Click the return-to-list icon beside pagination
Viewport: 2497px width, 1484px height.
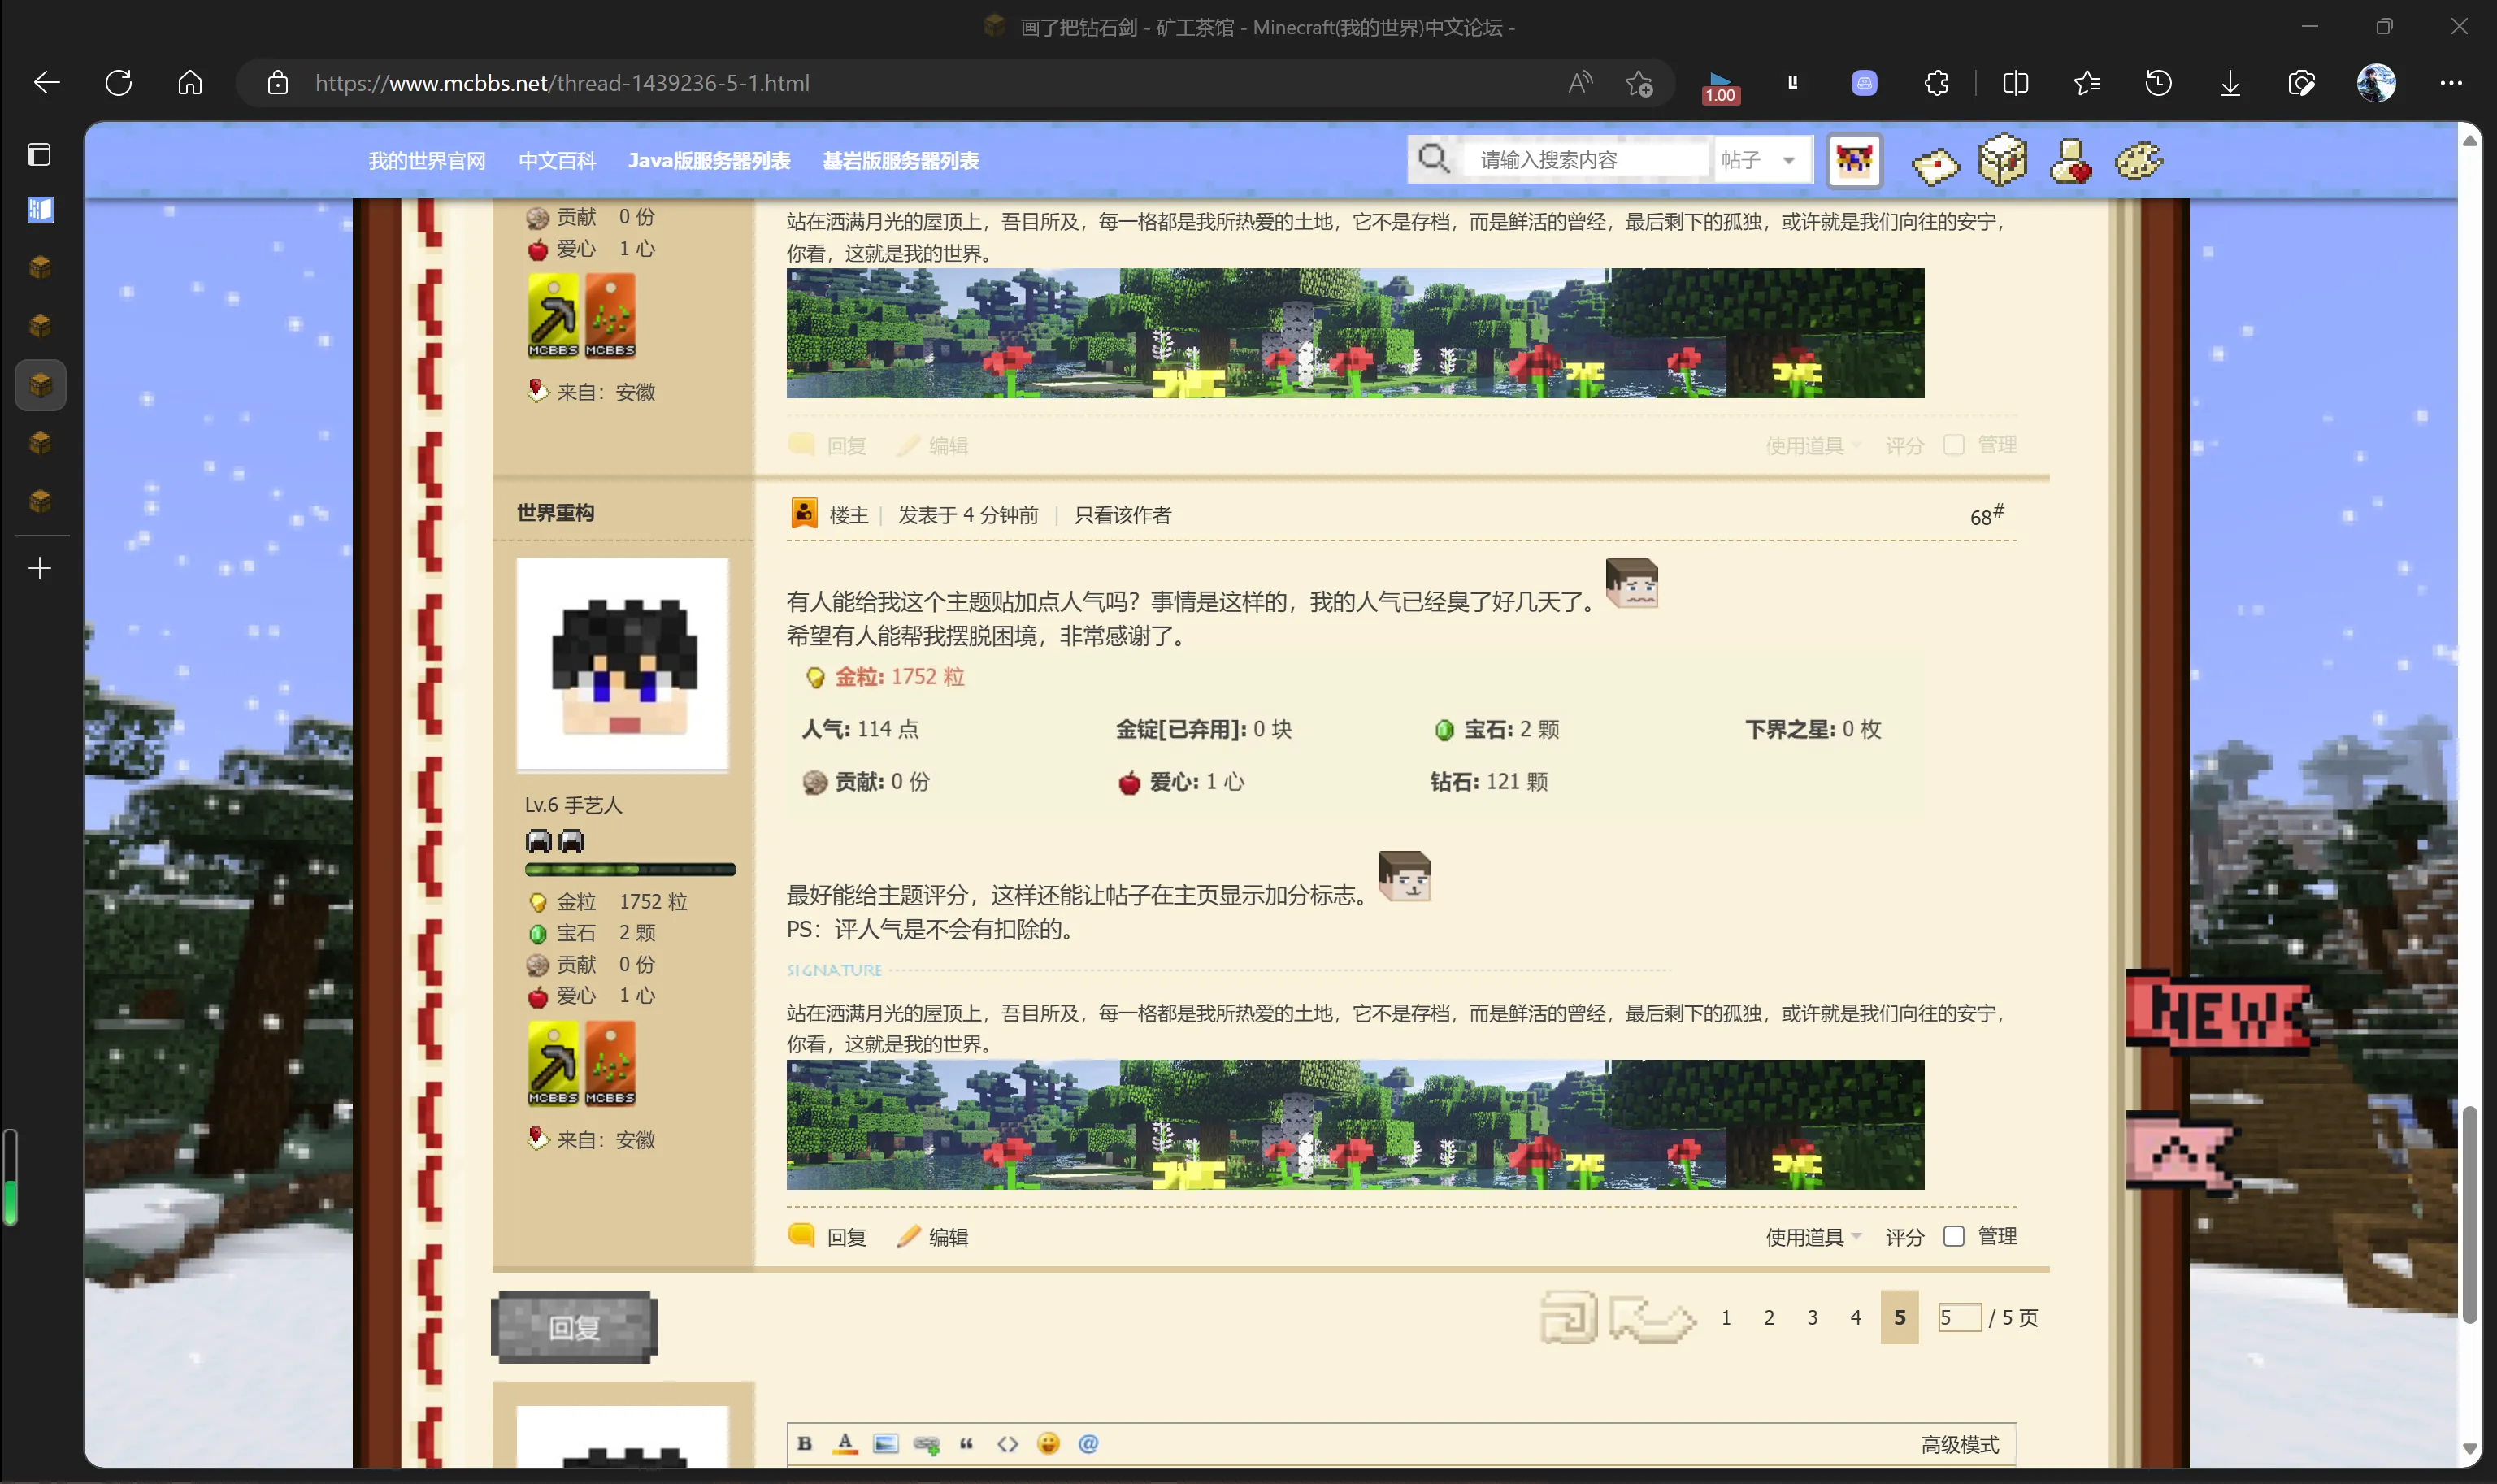[x=1569, y=1317]
